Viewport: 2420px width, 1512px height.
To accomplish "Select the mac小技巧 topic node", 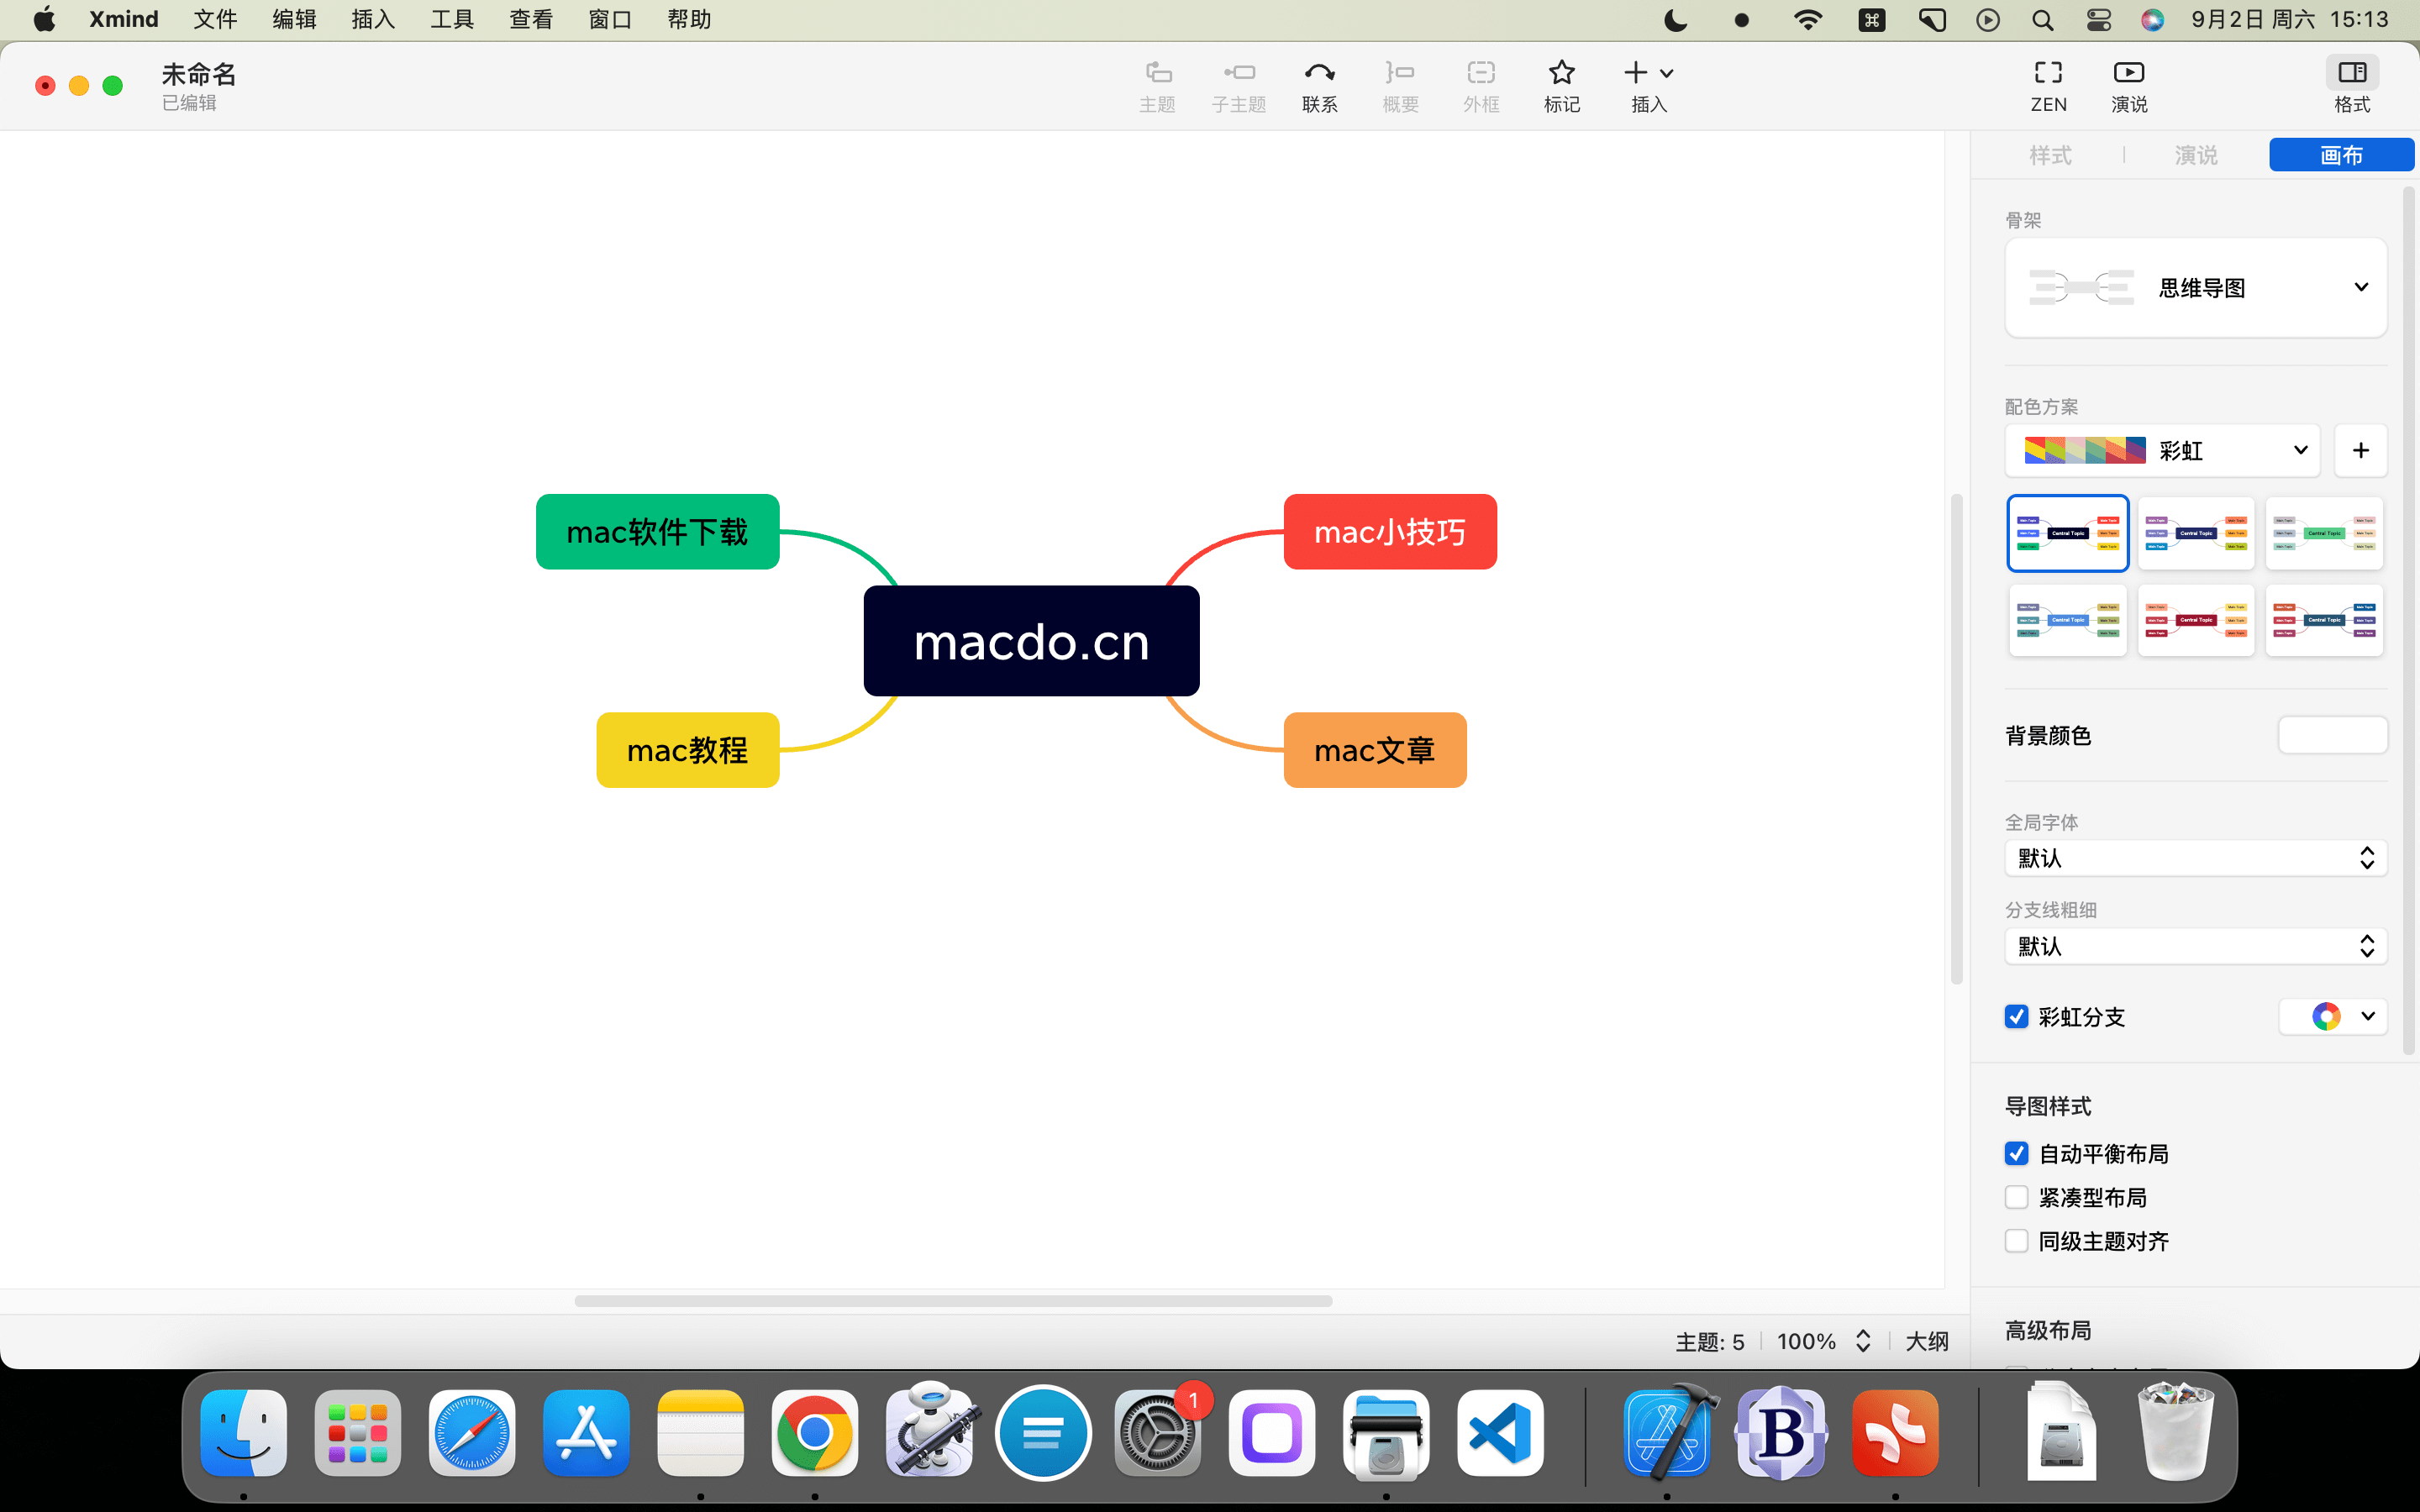I will click(1390, 532).
